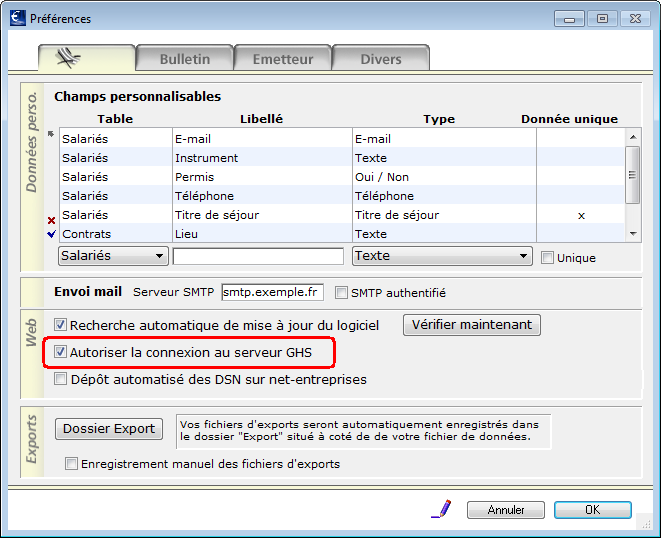
Task: Click the Libellé column header
Action: pyautogui.click(x=261, y=119)
